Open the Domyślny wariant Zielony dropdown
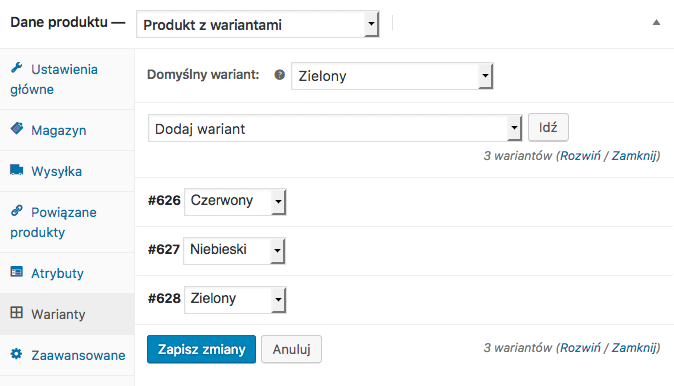This screenshot has height=386, width=674. (392, 76)
